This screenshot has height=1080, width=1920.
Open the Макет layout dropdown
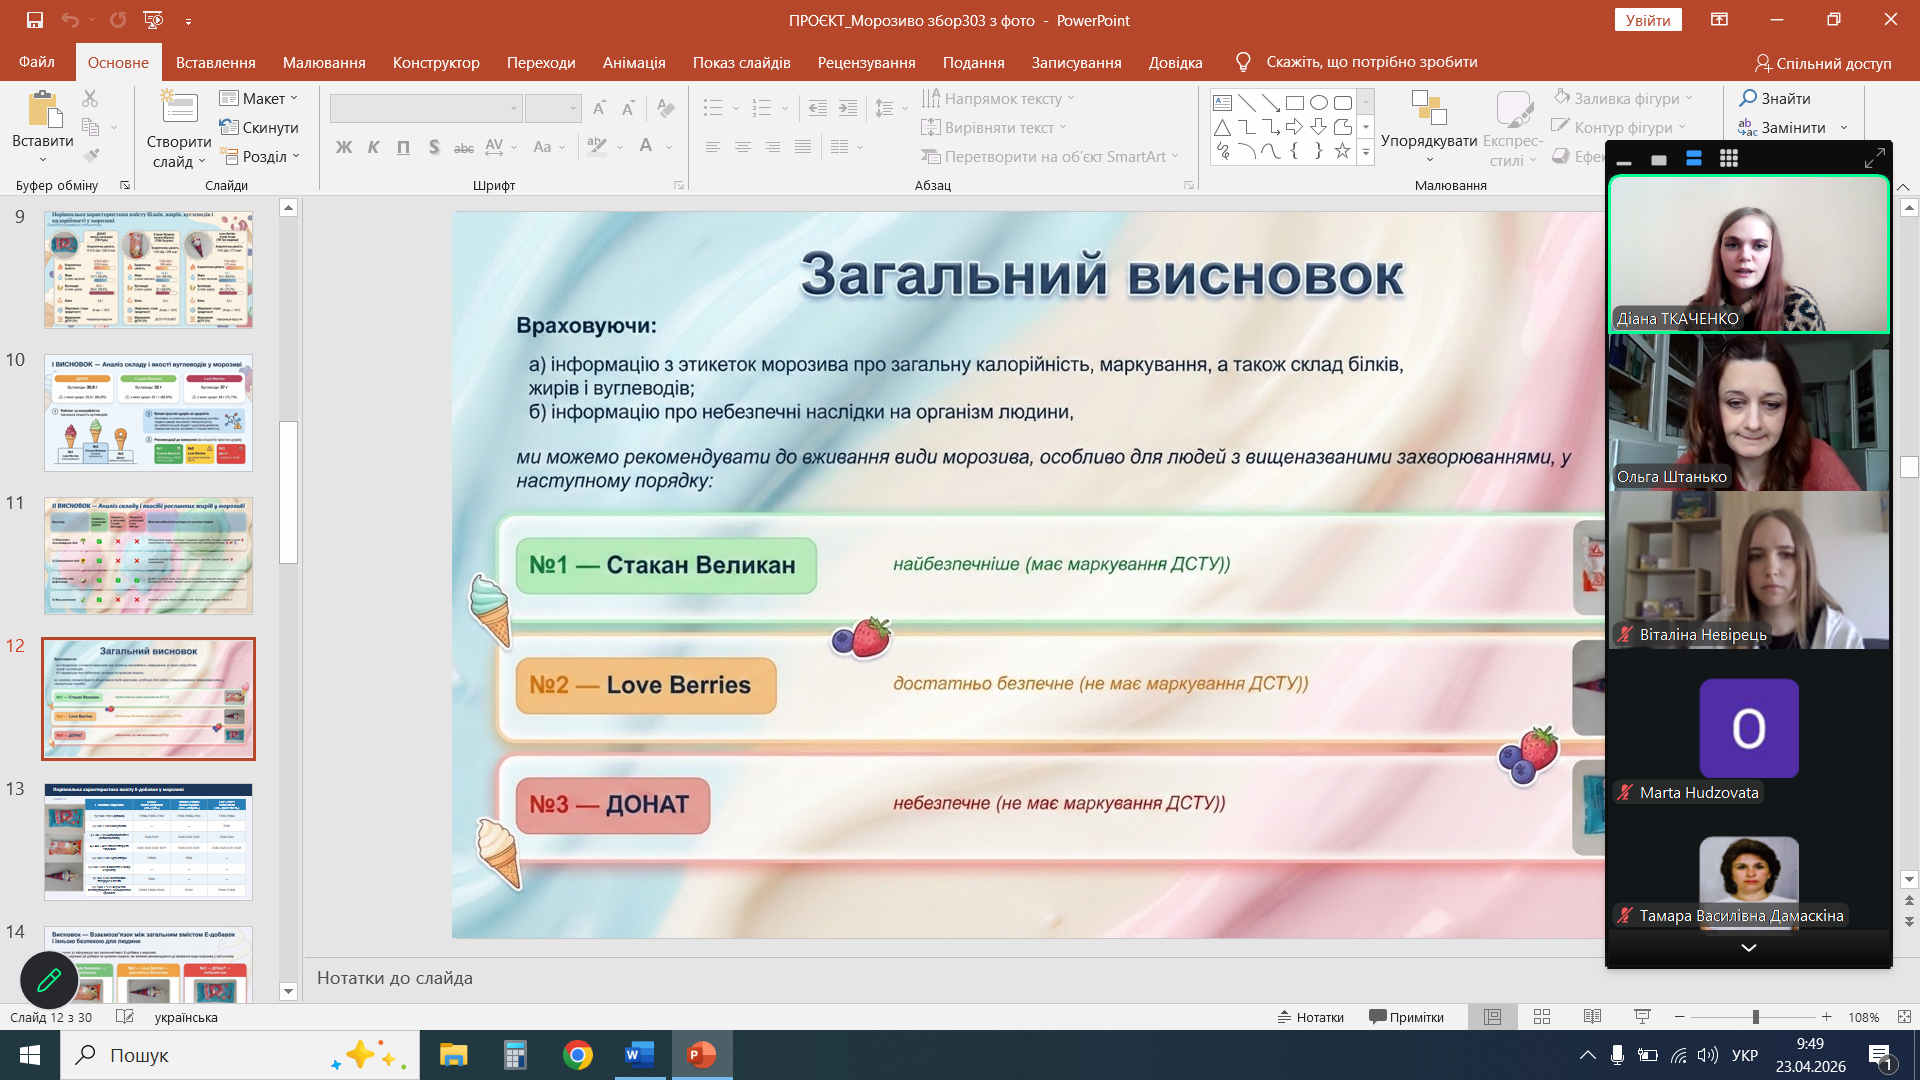coord(259,98)
